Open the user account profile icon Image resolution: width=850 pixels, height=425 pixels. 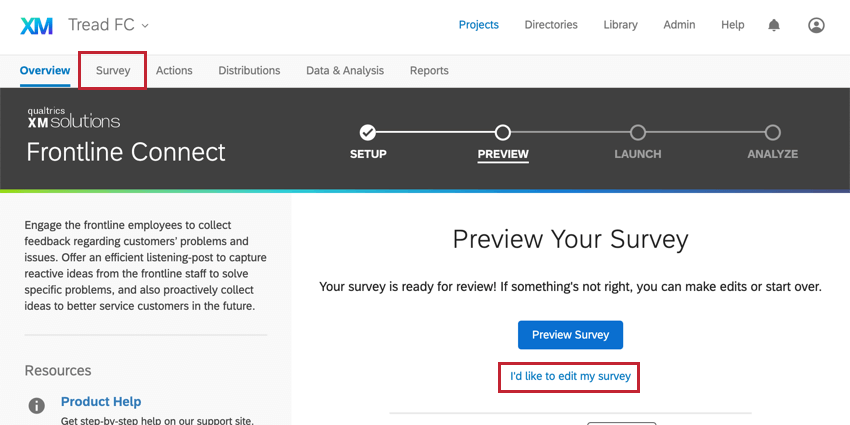pyautogui.click(x=816, y=25)
